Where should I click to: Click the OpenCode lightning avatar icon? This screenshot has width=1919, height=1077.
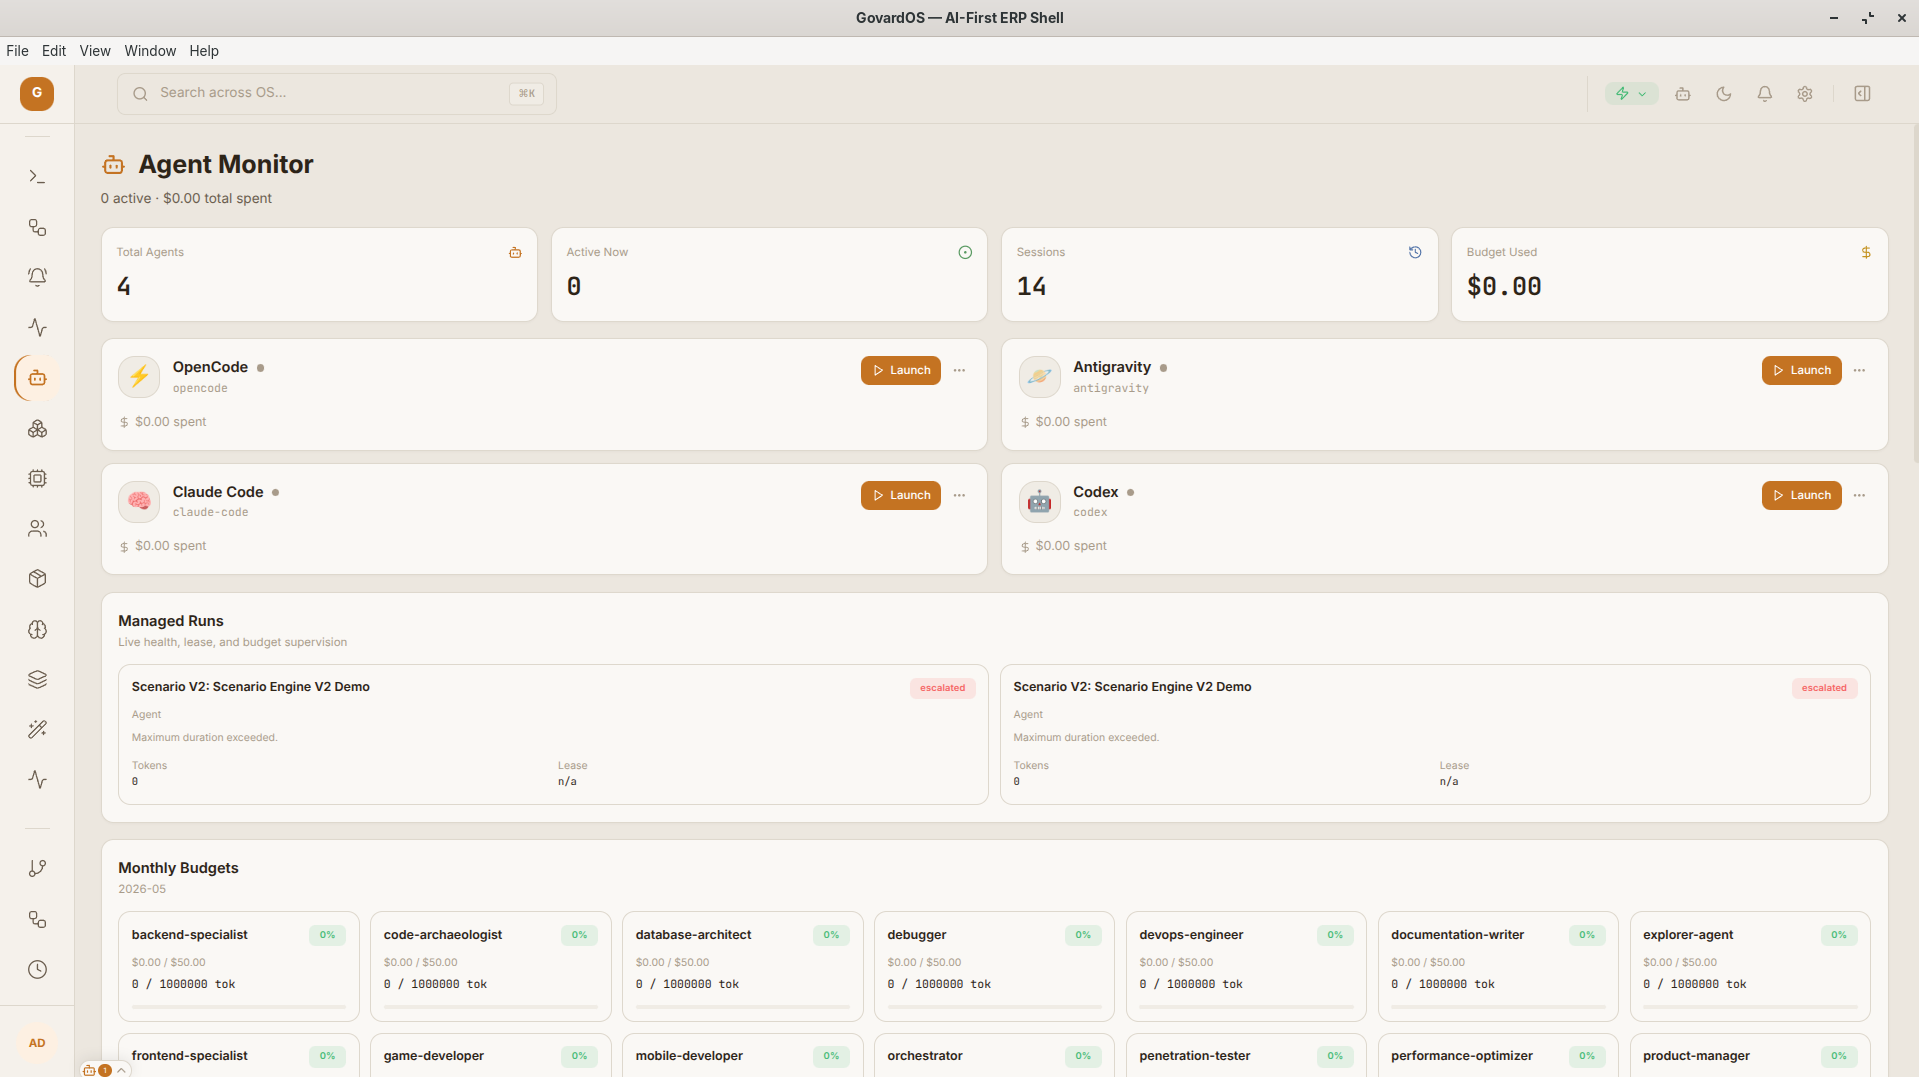pos(139,377)
